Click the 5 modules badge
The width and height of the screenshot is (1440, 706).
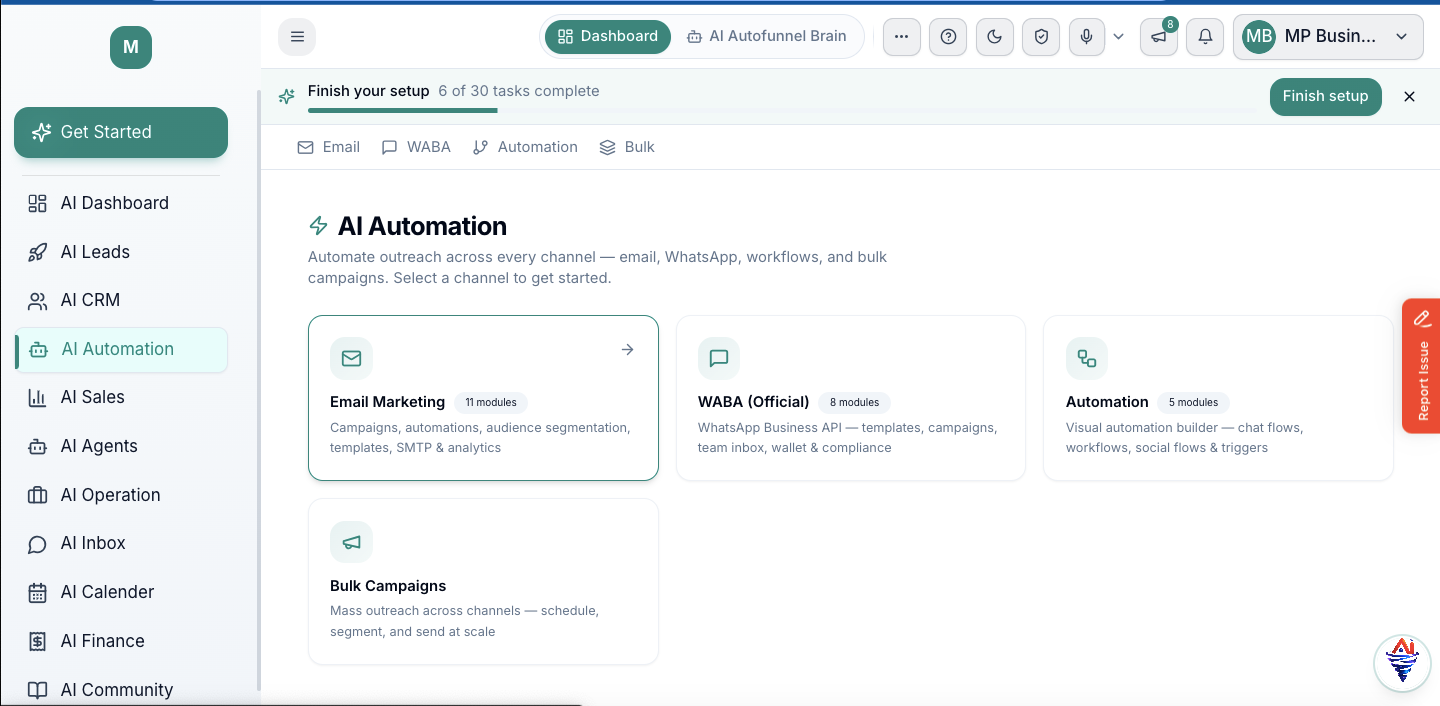point(1193,402)
